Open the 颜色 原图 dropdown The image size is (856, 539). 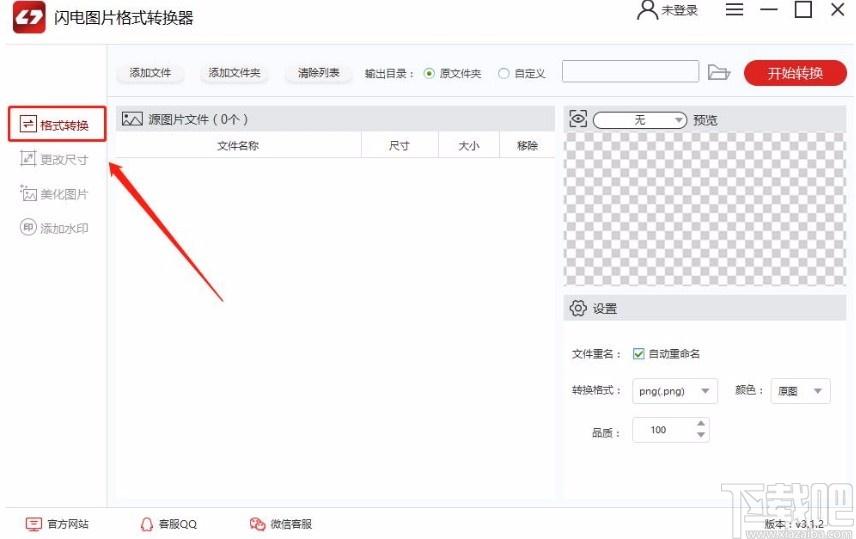click(800, 391)
